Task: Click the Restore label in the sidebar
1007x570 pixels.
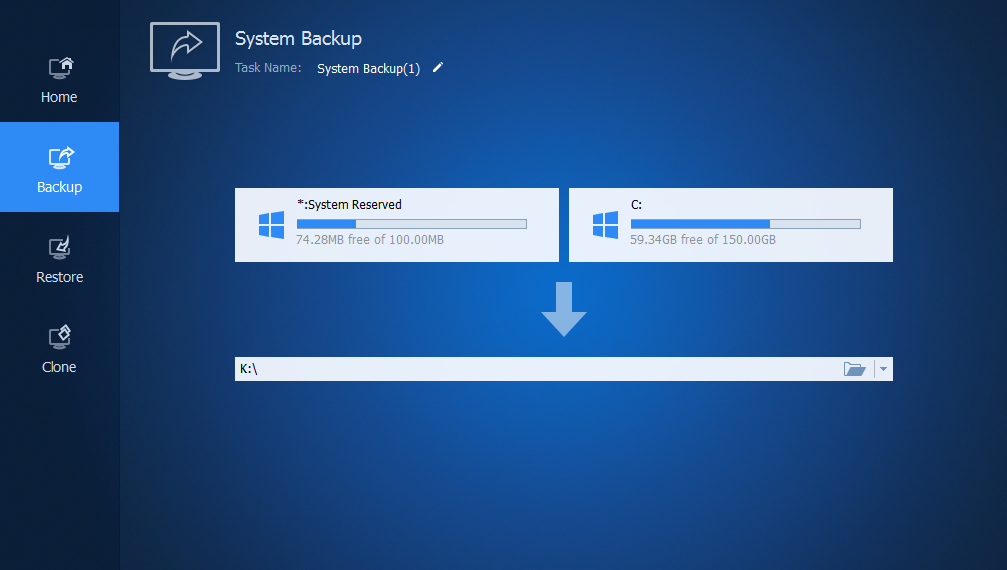Action: click(60, 277)
